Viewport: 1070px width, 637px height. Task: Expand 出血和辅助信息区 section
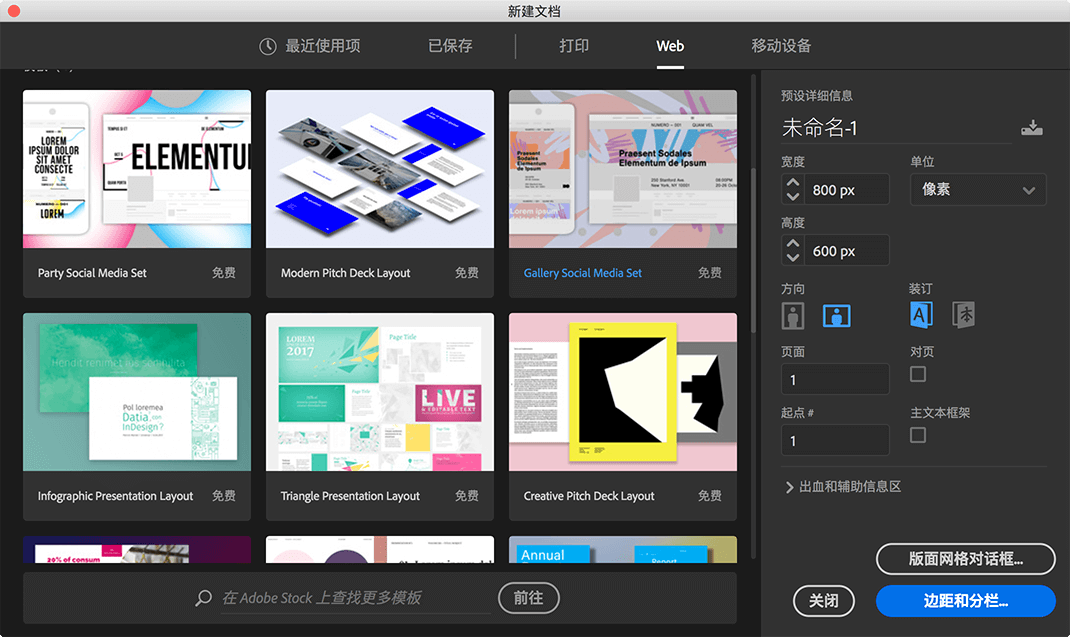843,487
